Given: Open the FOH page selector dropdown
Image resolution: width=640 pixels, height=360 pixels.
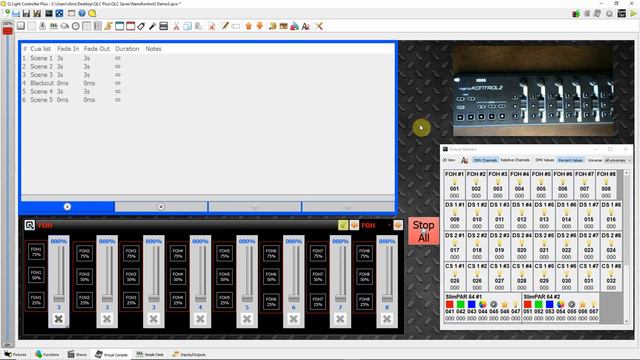Looking at the screenshot, I should coord(376,225).
